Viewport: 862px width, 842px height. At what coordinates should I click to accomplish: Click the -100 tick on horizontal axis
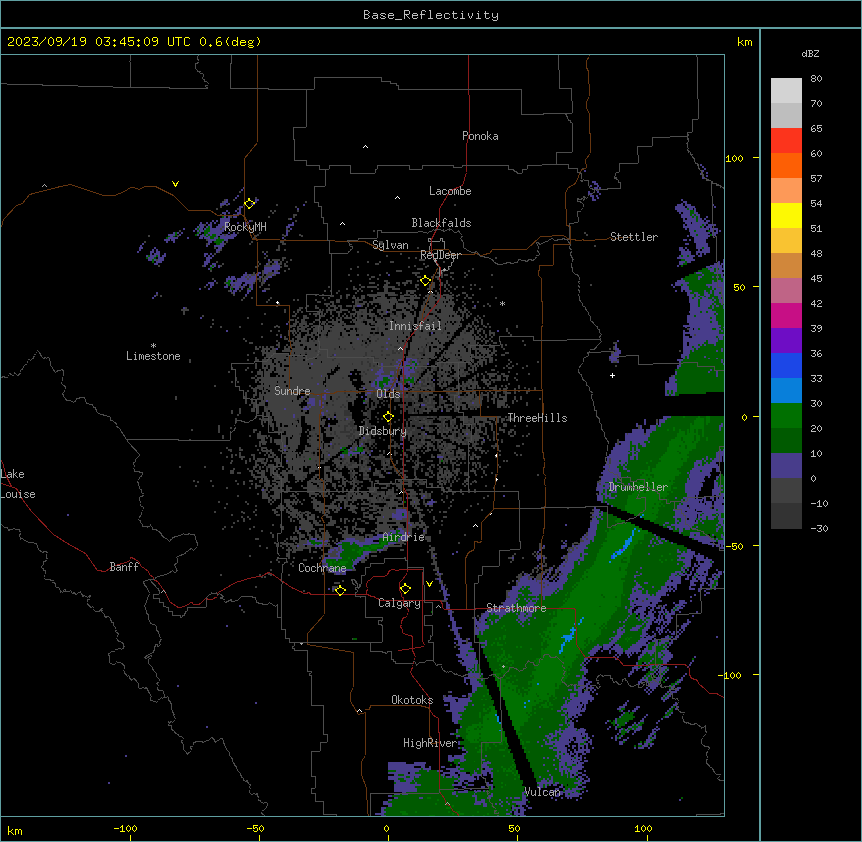[x=125, y=828]
